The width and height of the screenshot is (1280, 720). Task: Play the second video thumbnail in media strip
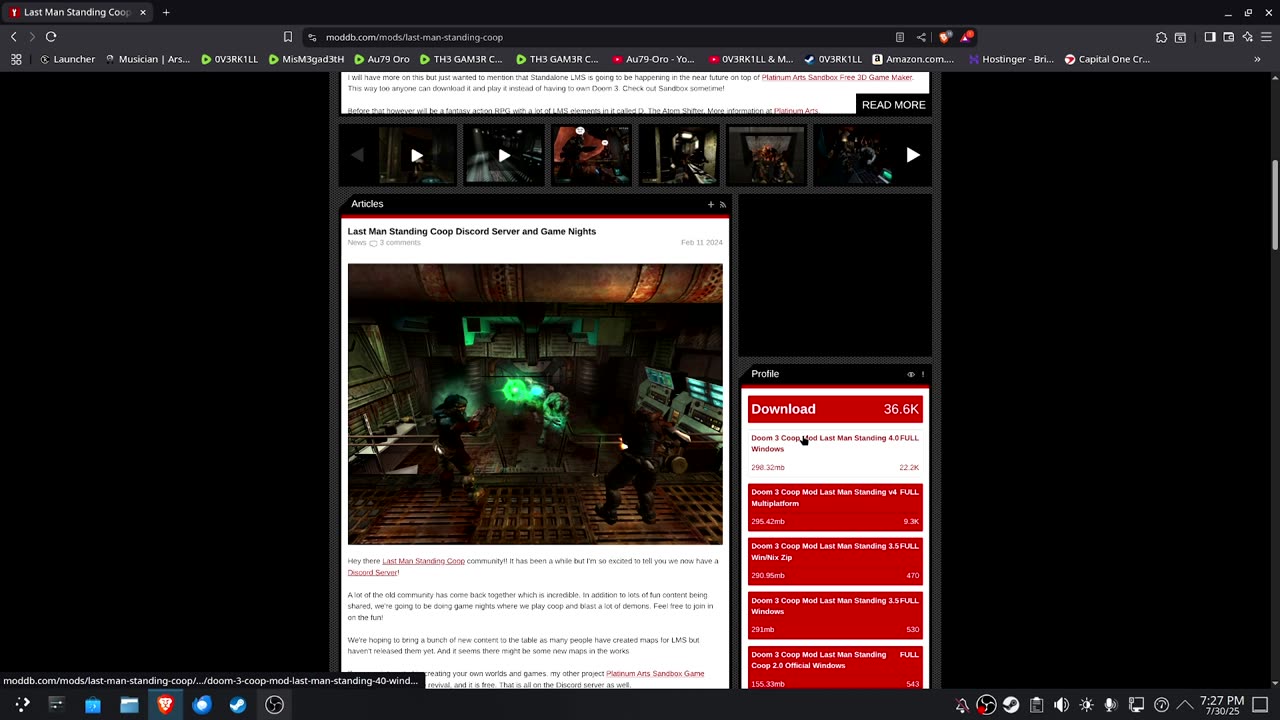pos(504,155)
